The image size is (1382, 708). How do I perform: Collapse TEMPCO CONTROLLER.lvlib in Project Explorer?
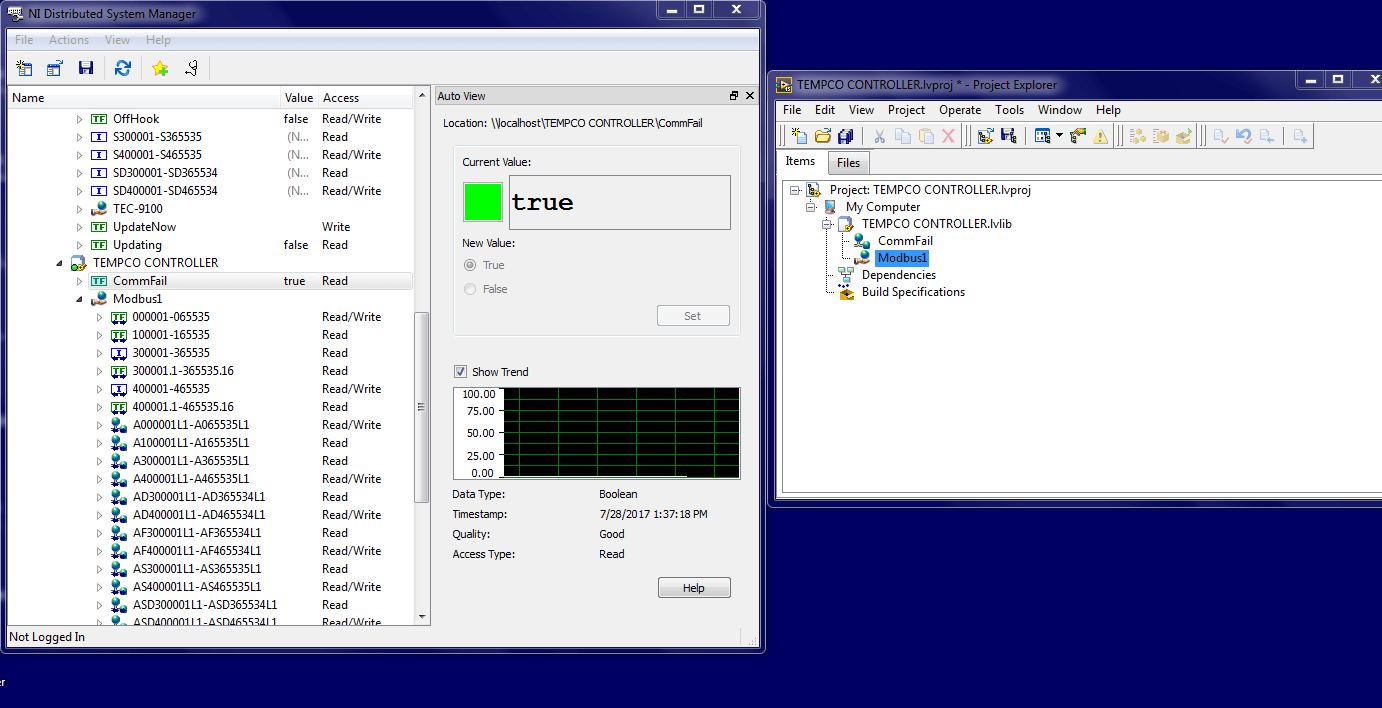click(x=827, y=224)
